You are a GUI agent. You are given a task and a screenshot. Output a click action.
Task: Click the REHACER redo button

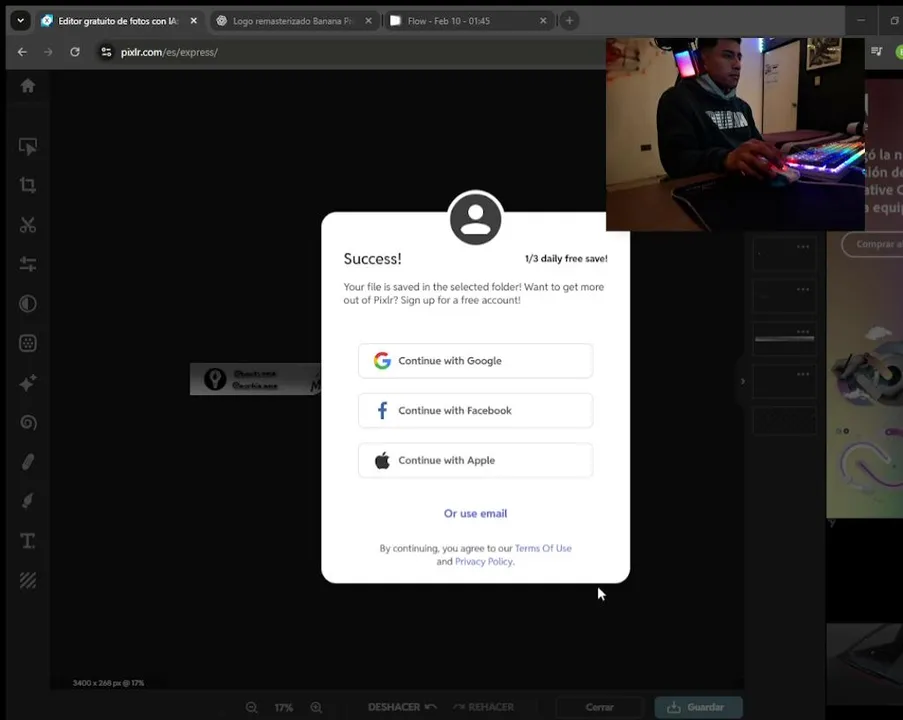(484, 707)
